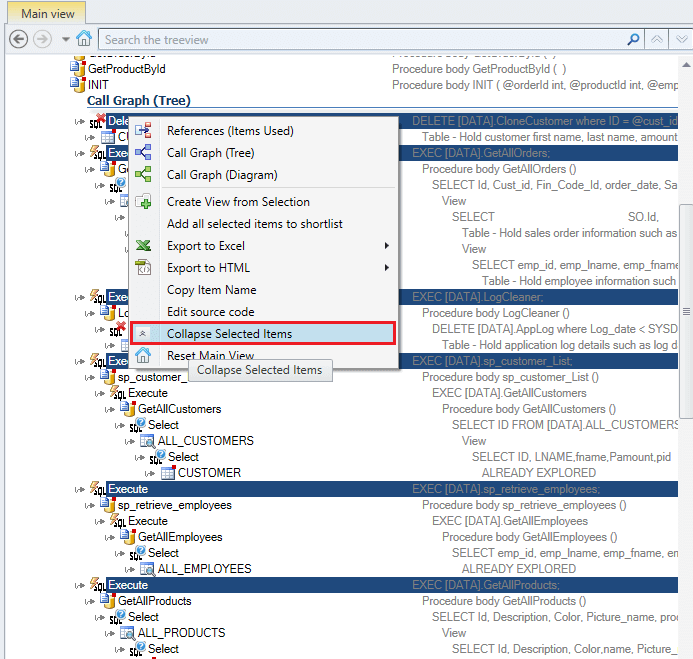This screenshot has height=659, width=693.
Task: Click the vertical scrollbar thumb
Action: 686,311
